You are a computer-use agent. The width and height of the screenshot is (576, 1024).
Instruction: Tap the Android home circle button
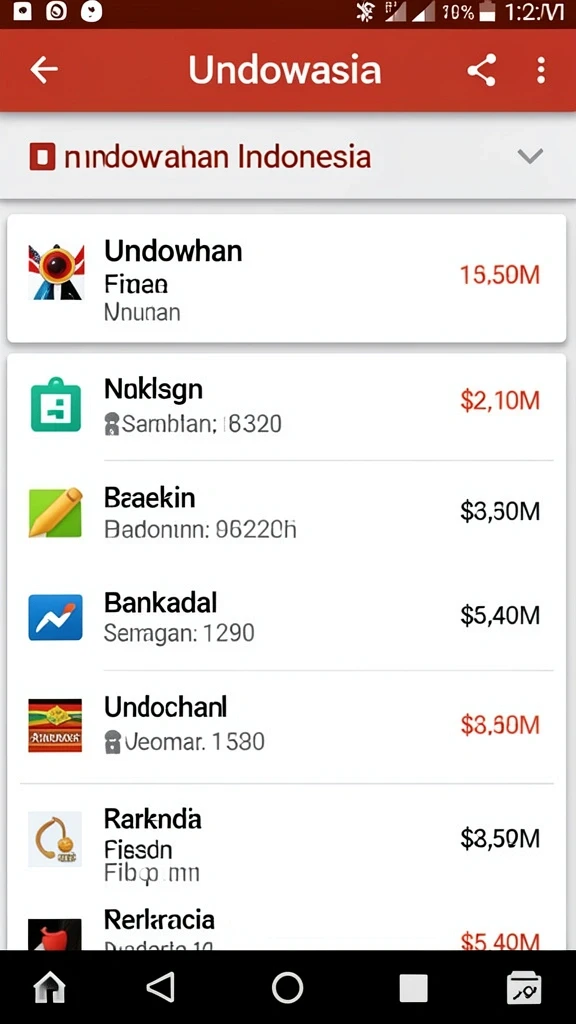[287, 987]
